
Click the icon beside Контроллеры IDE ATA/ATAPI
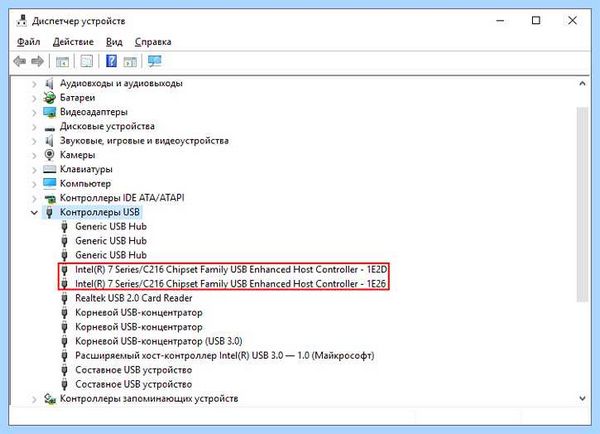49,199
